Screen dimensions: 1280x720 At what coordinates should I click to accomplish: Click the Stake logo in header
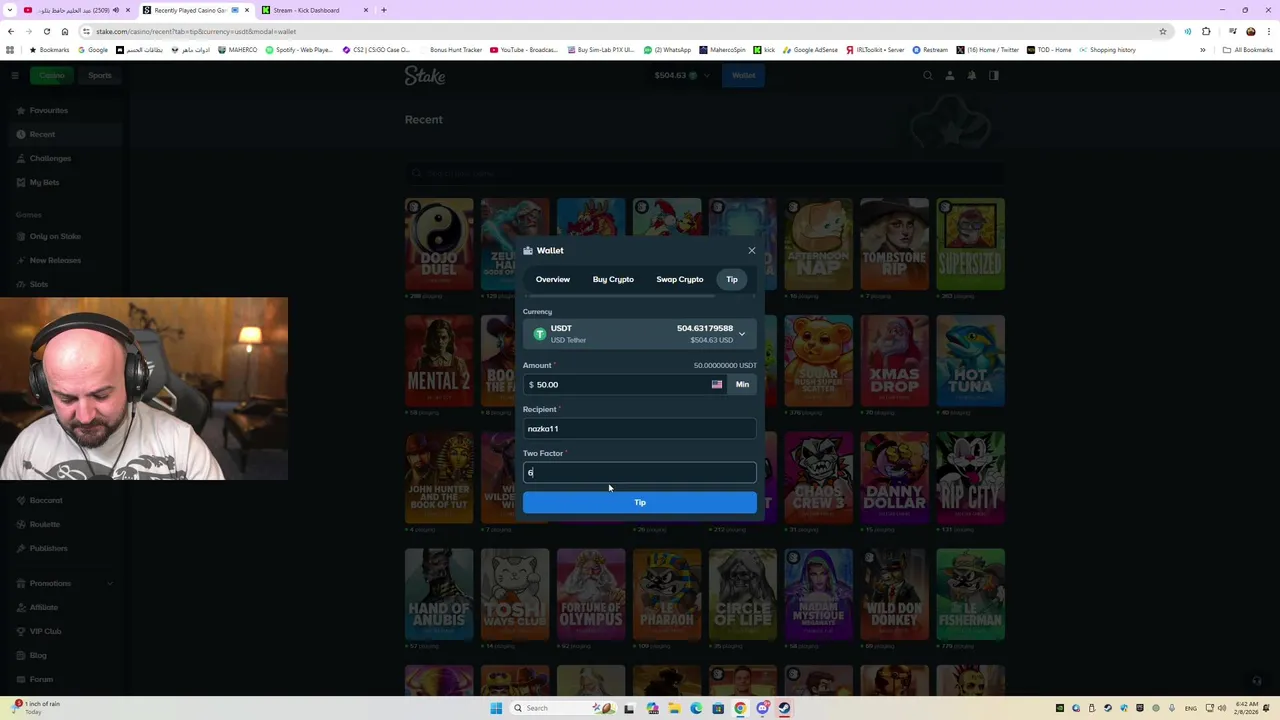coord(425,75)
